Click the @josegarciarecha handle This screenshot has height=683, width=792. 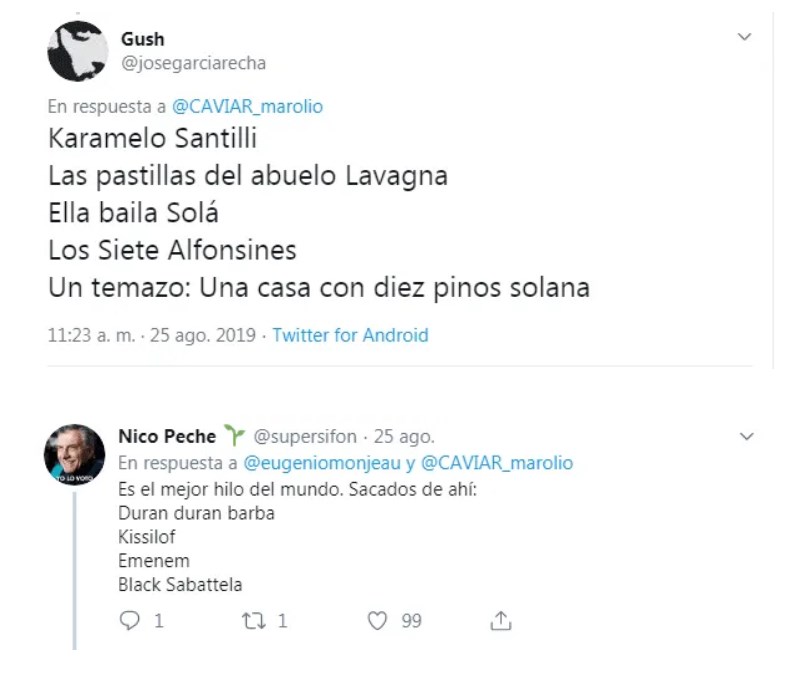pos(193,62)
